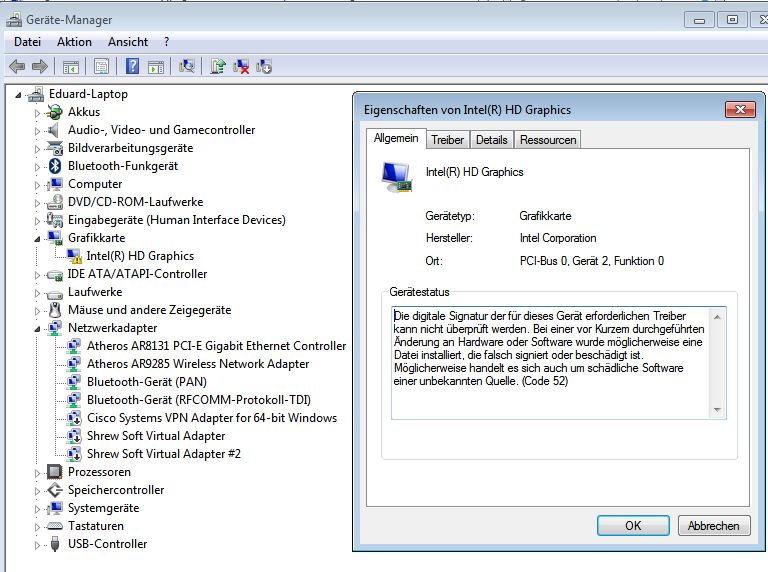Collapse the Netzwerkadapter node
This screenshot has height=572, width=768.
click(x=37, y=329)
